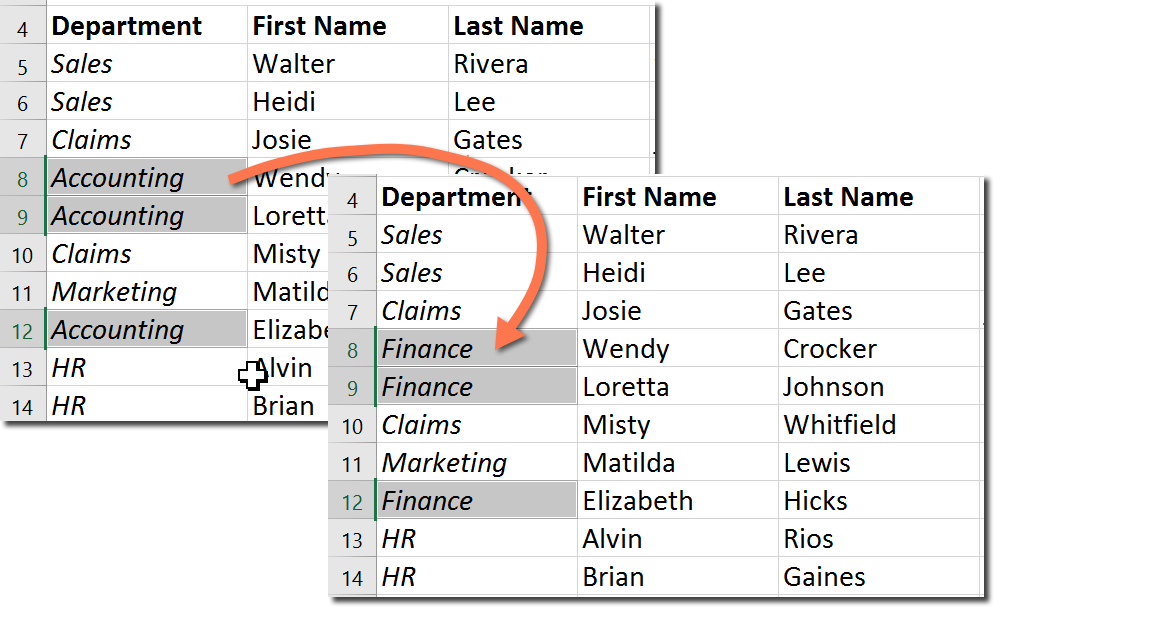The image size is (1168, 630).
Task: Select the Hicks last name cell
Action: (816, 501)
